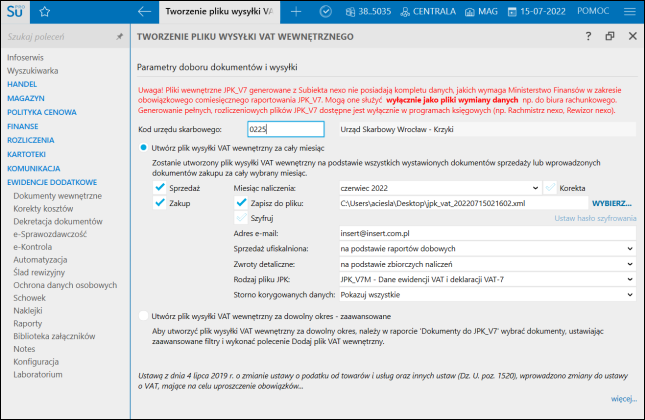Click the file path field
The height and width of the screenshot is (420, 645).
[x=464, y=203]
